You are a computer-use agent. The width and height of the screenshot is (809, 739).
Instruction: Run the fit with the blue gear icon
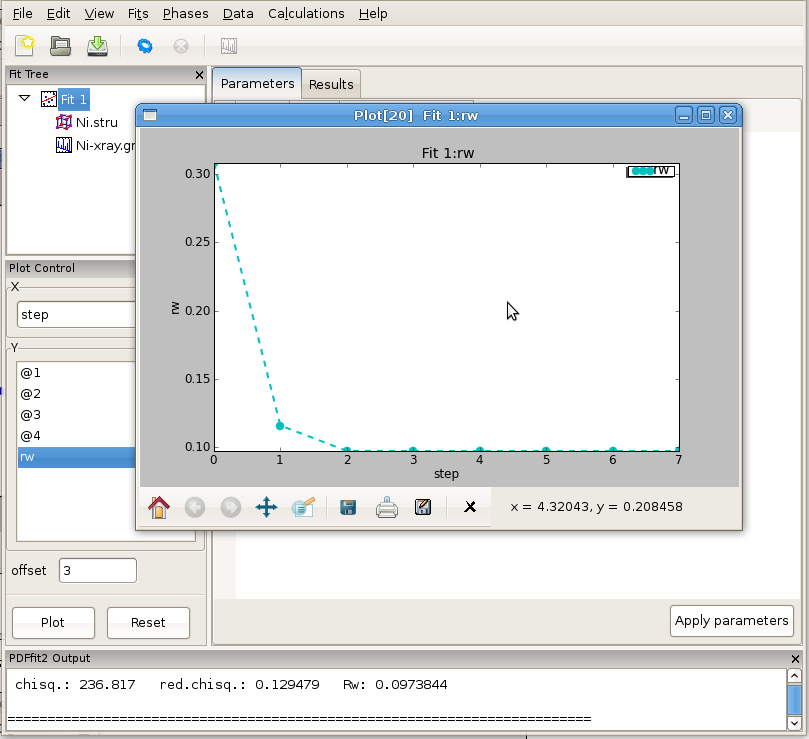pos(145,46)
